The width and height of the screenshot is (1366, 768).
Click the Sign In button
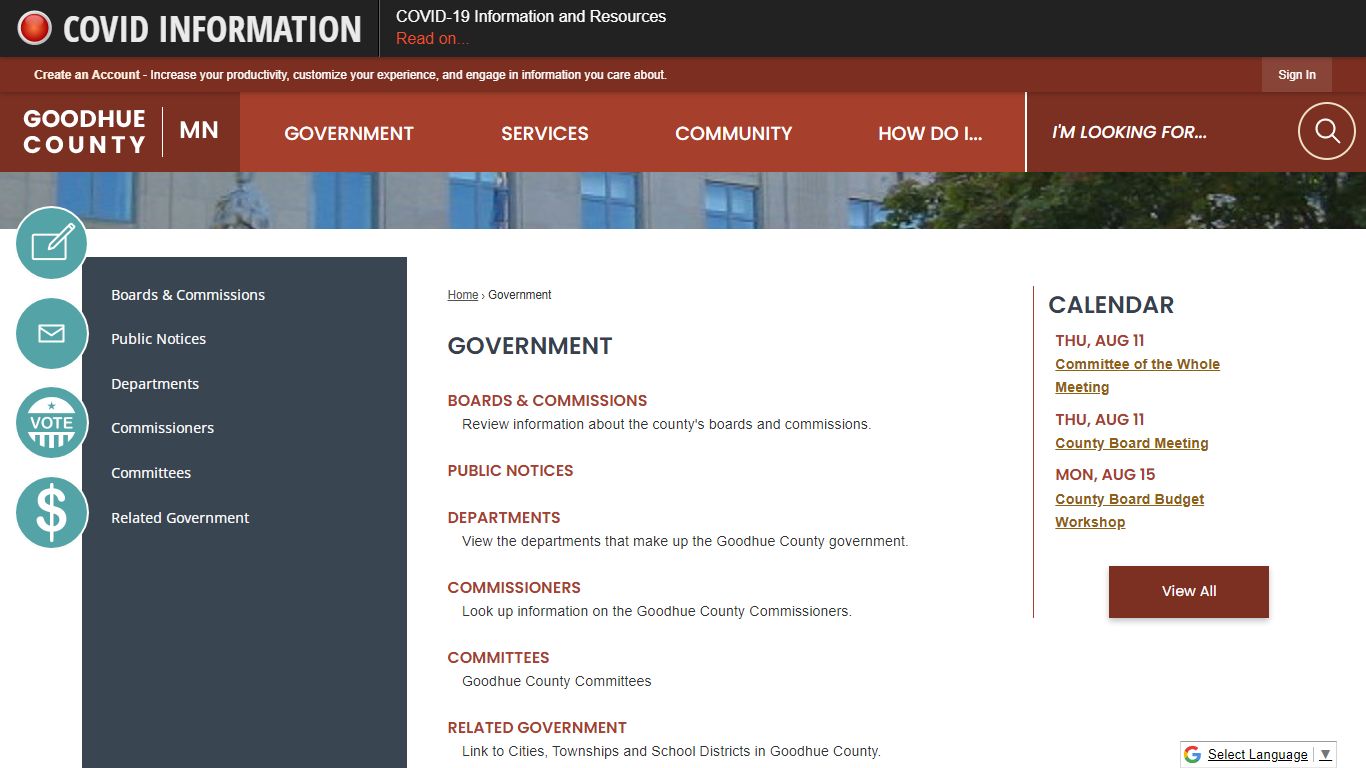click(x=1297, y=75)
